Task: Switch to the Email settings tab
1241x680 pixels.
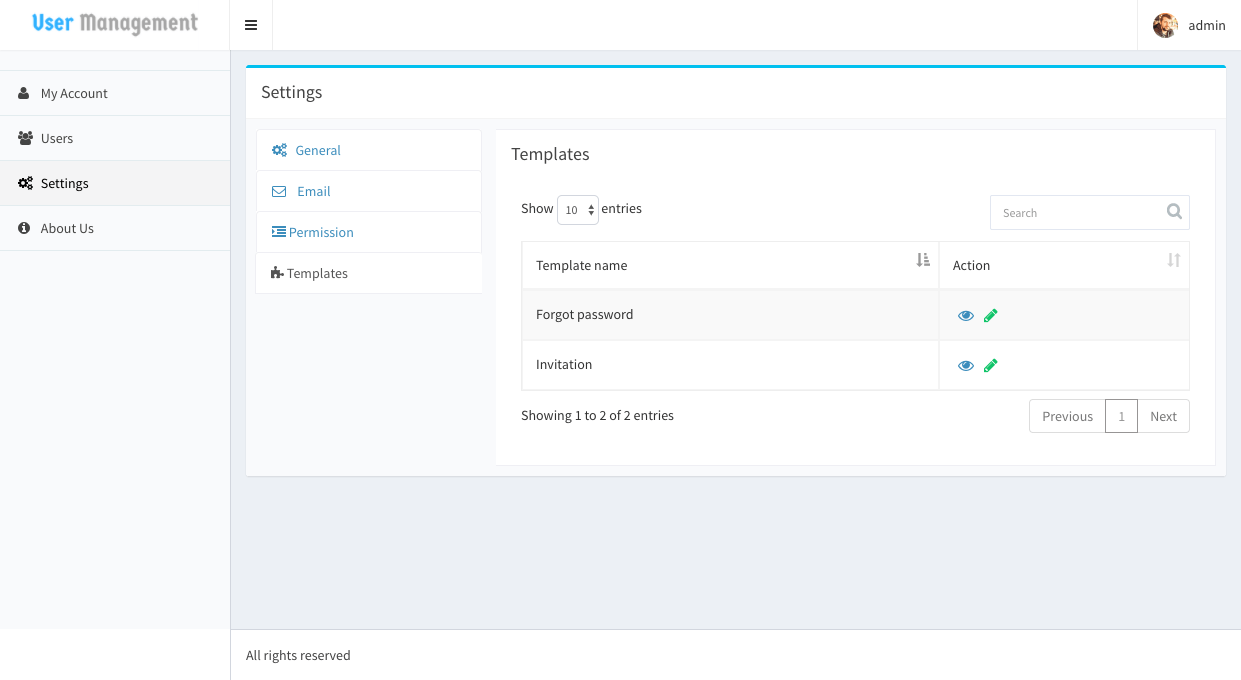Action: (369, 191)
